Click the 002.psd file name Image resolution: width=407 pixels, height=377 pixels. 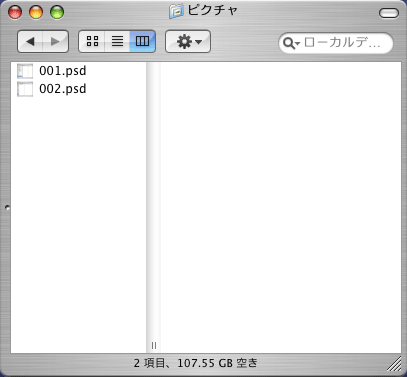(x=63, y=89)
